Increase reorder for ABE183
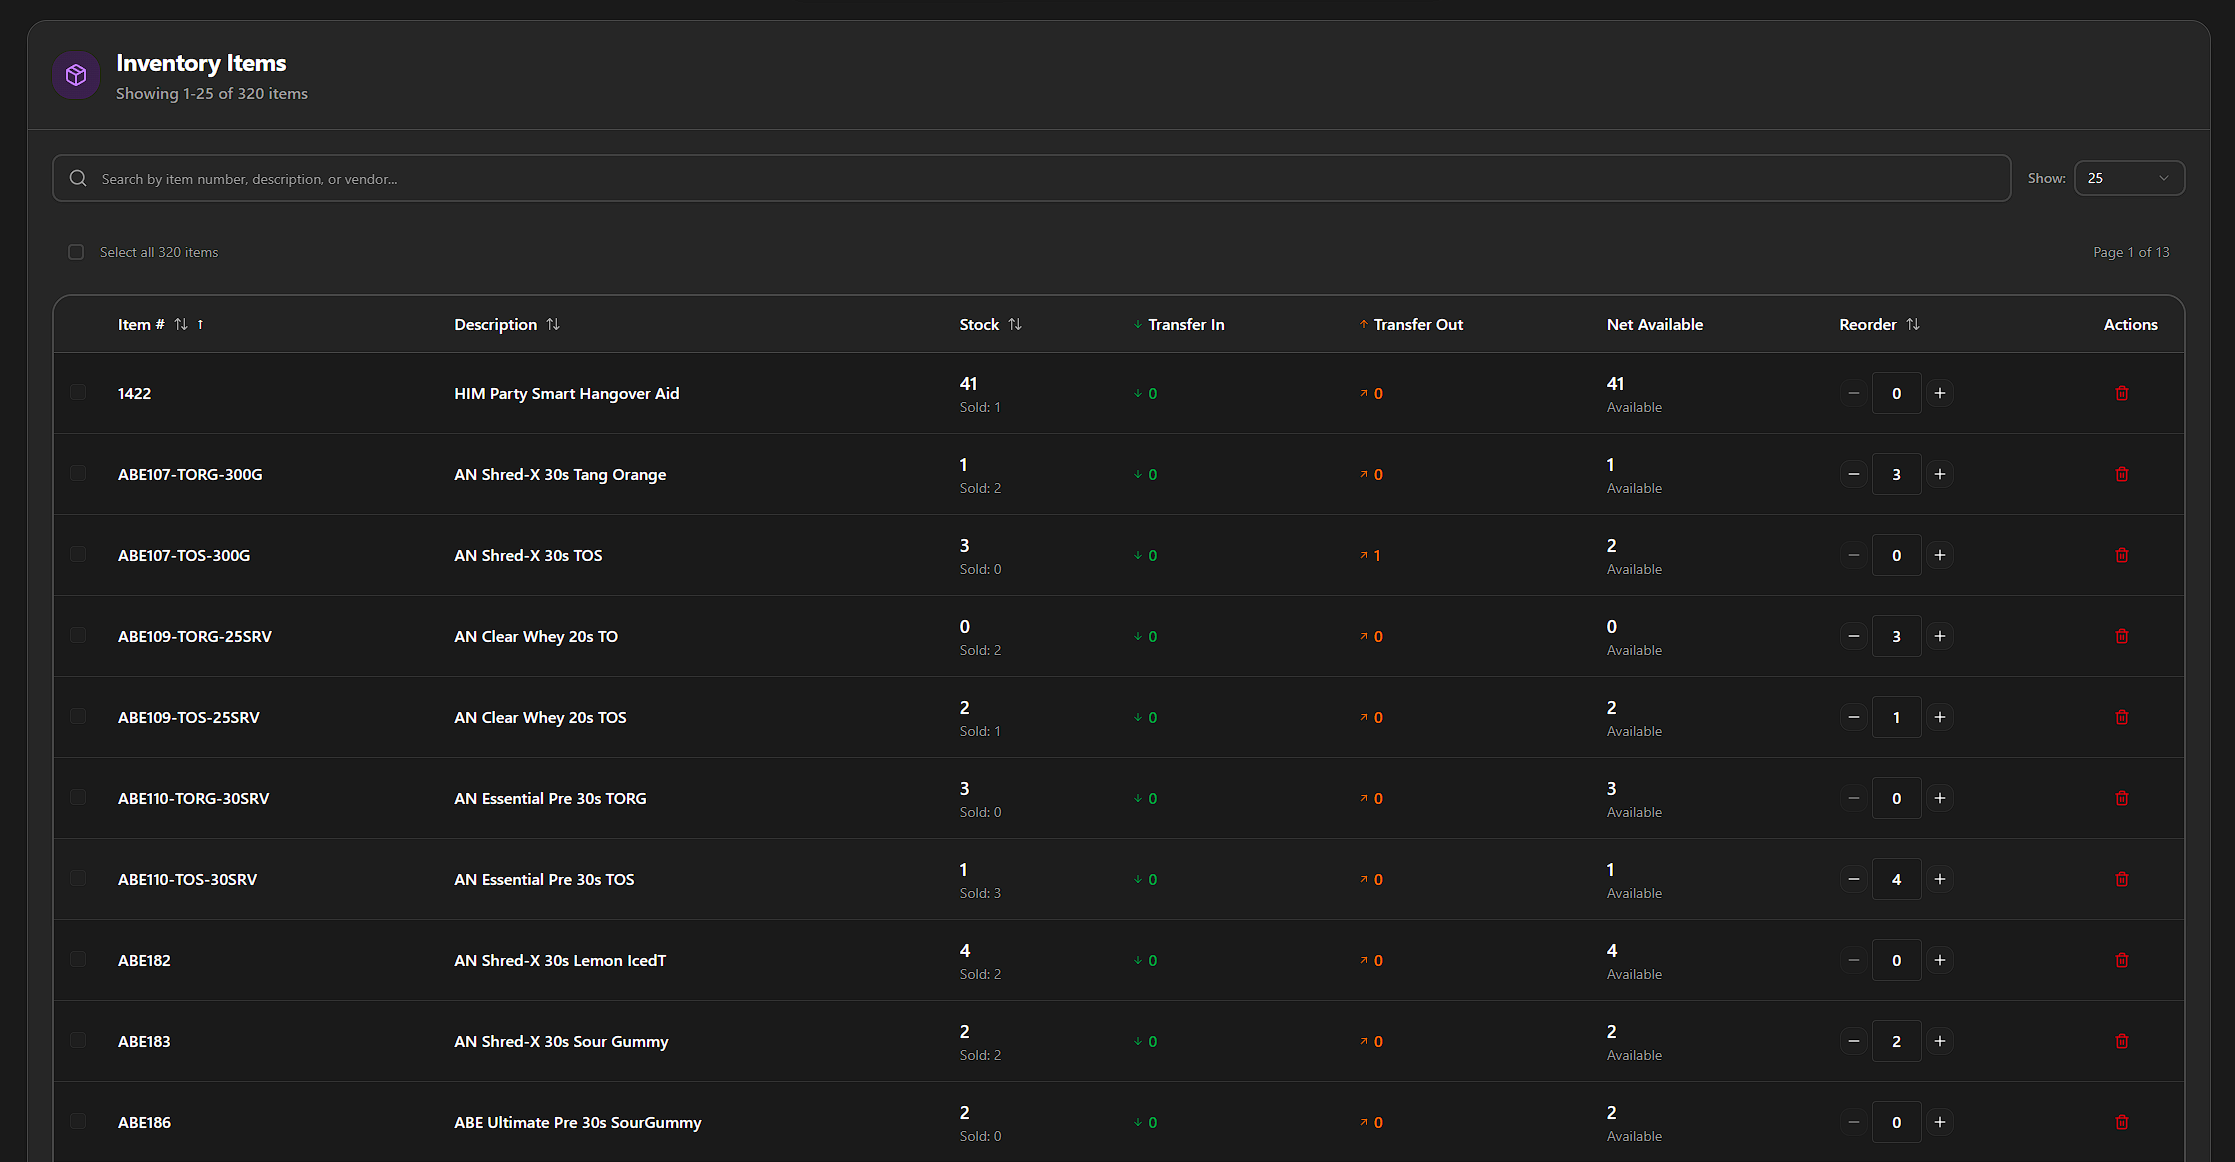 click(x=1939, y=1041)
